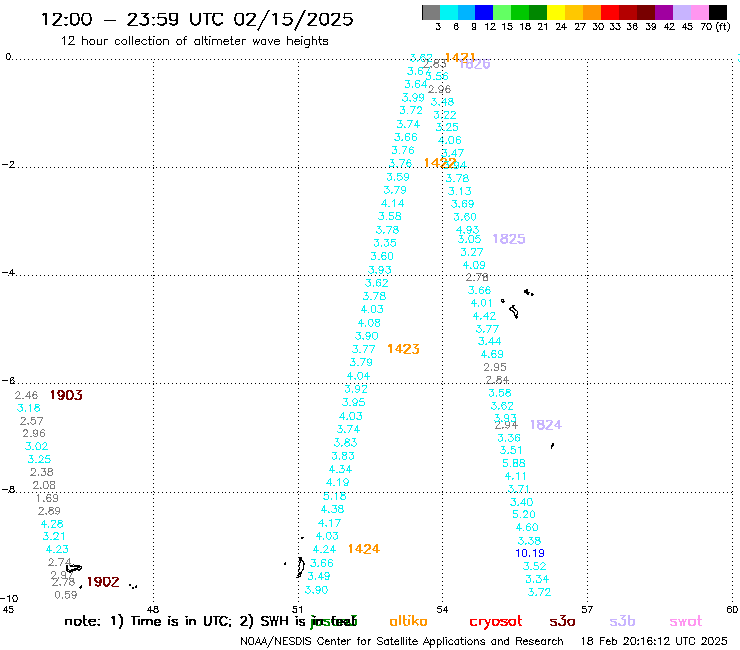Click the 5.88 wave height reading

point(513,463)
